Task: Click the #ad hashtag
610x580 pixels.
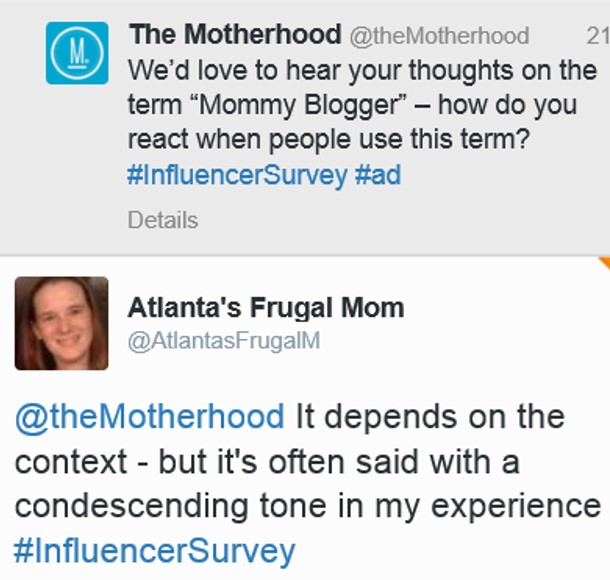Action: [378, 176]
